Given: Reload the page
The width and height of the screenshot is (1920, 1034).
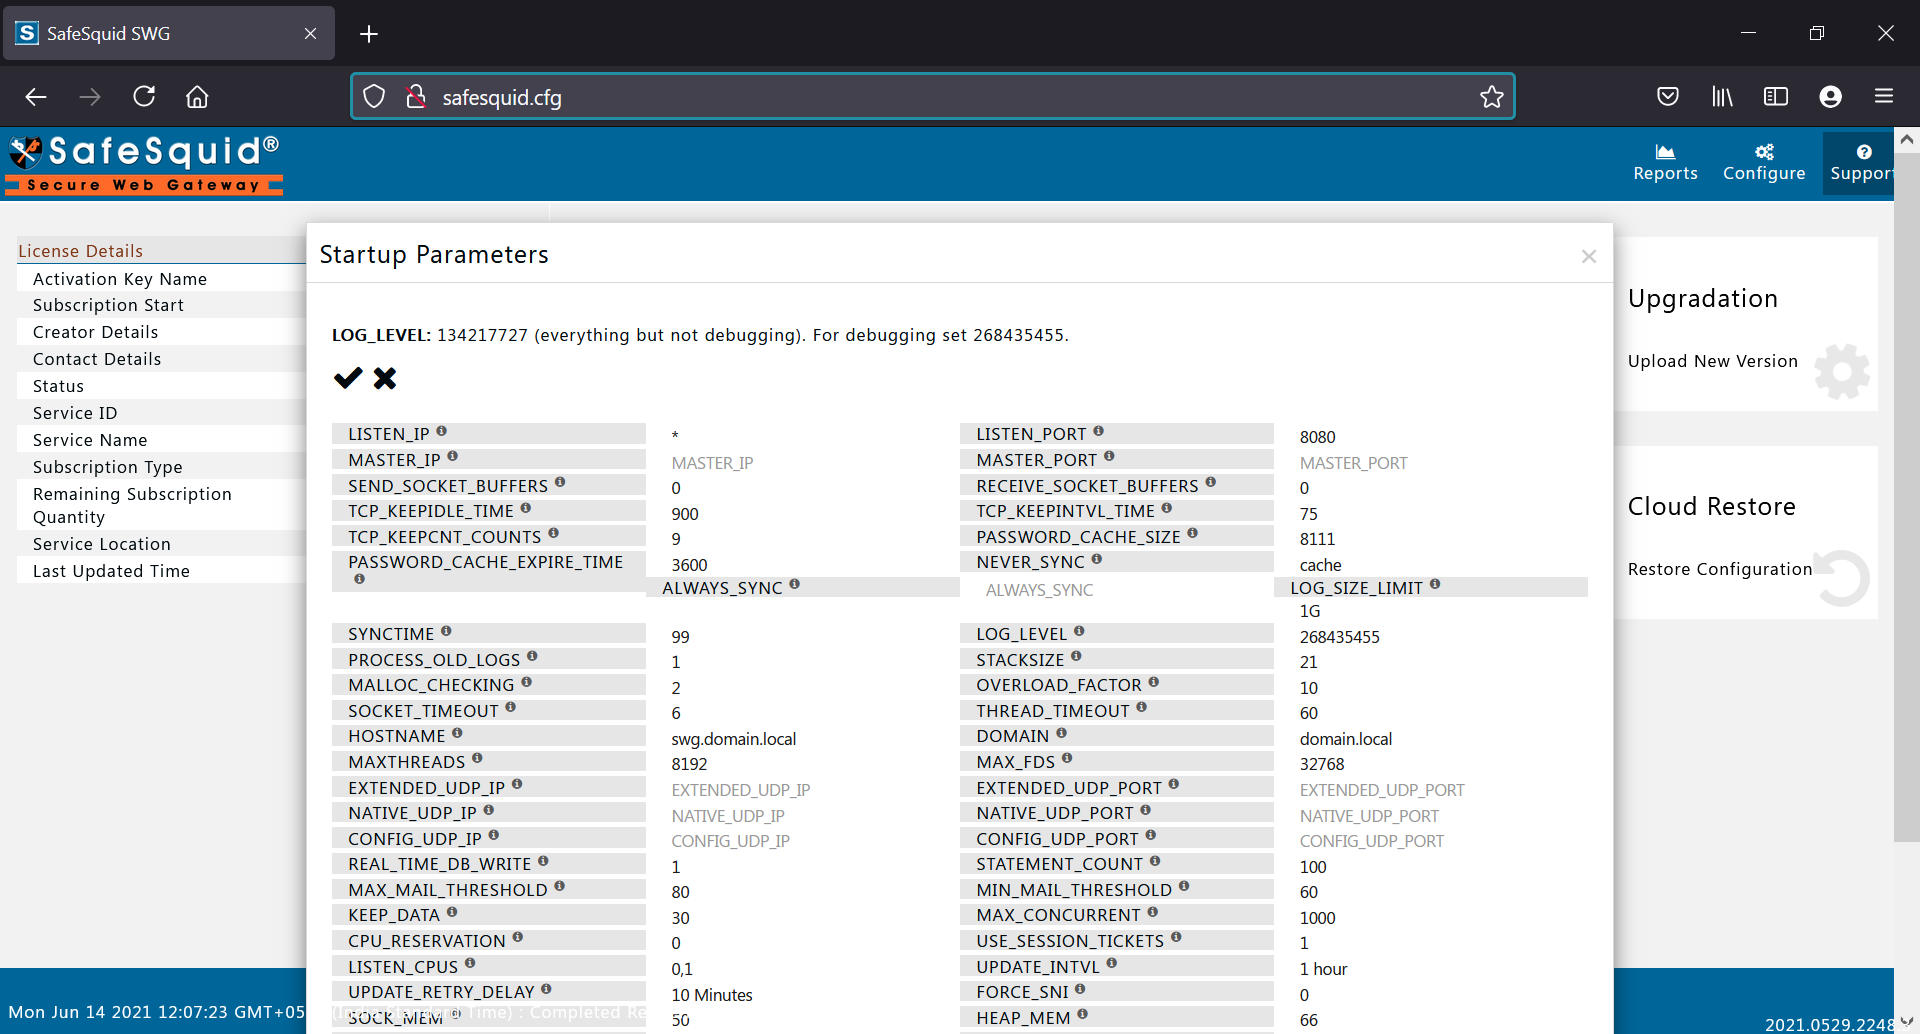Looking at the screenshot, I should (144, 96).
